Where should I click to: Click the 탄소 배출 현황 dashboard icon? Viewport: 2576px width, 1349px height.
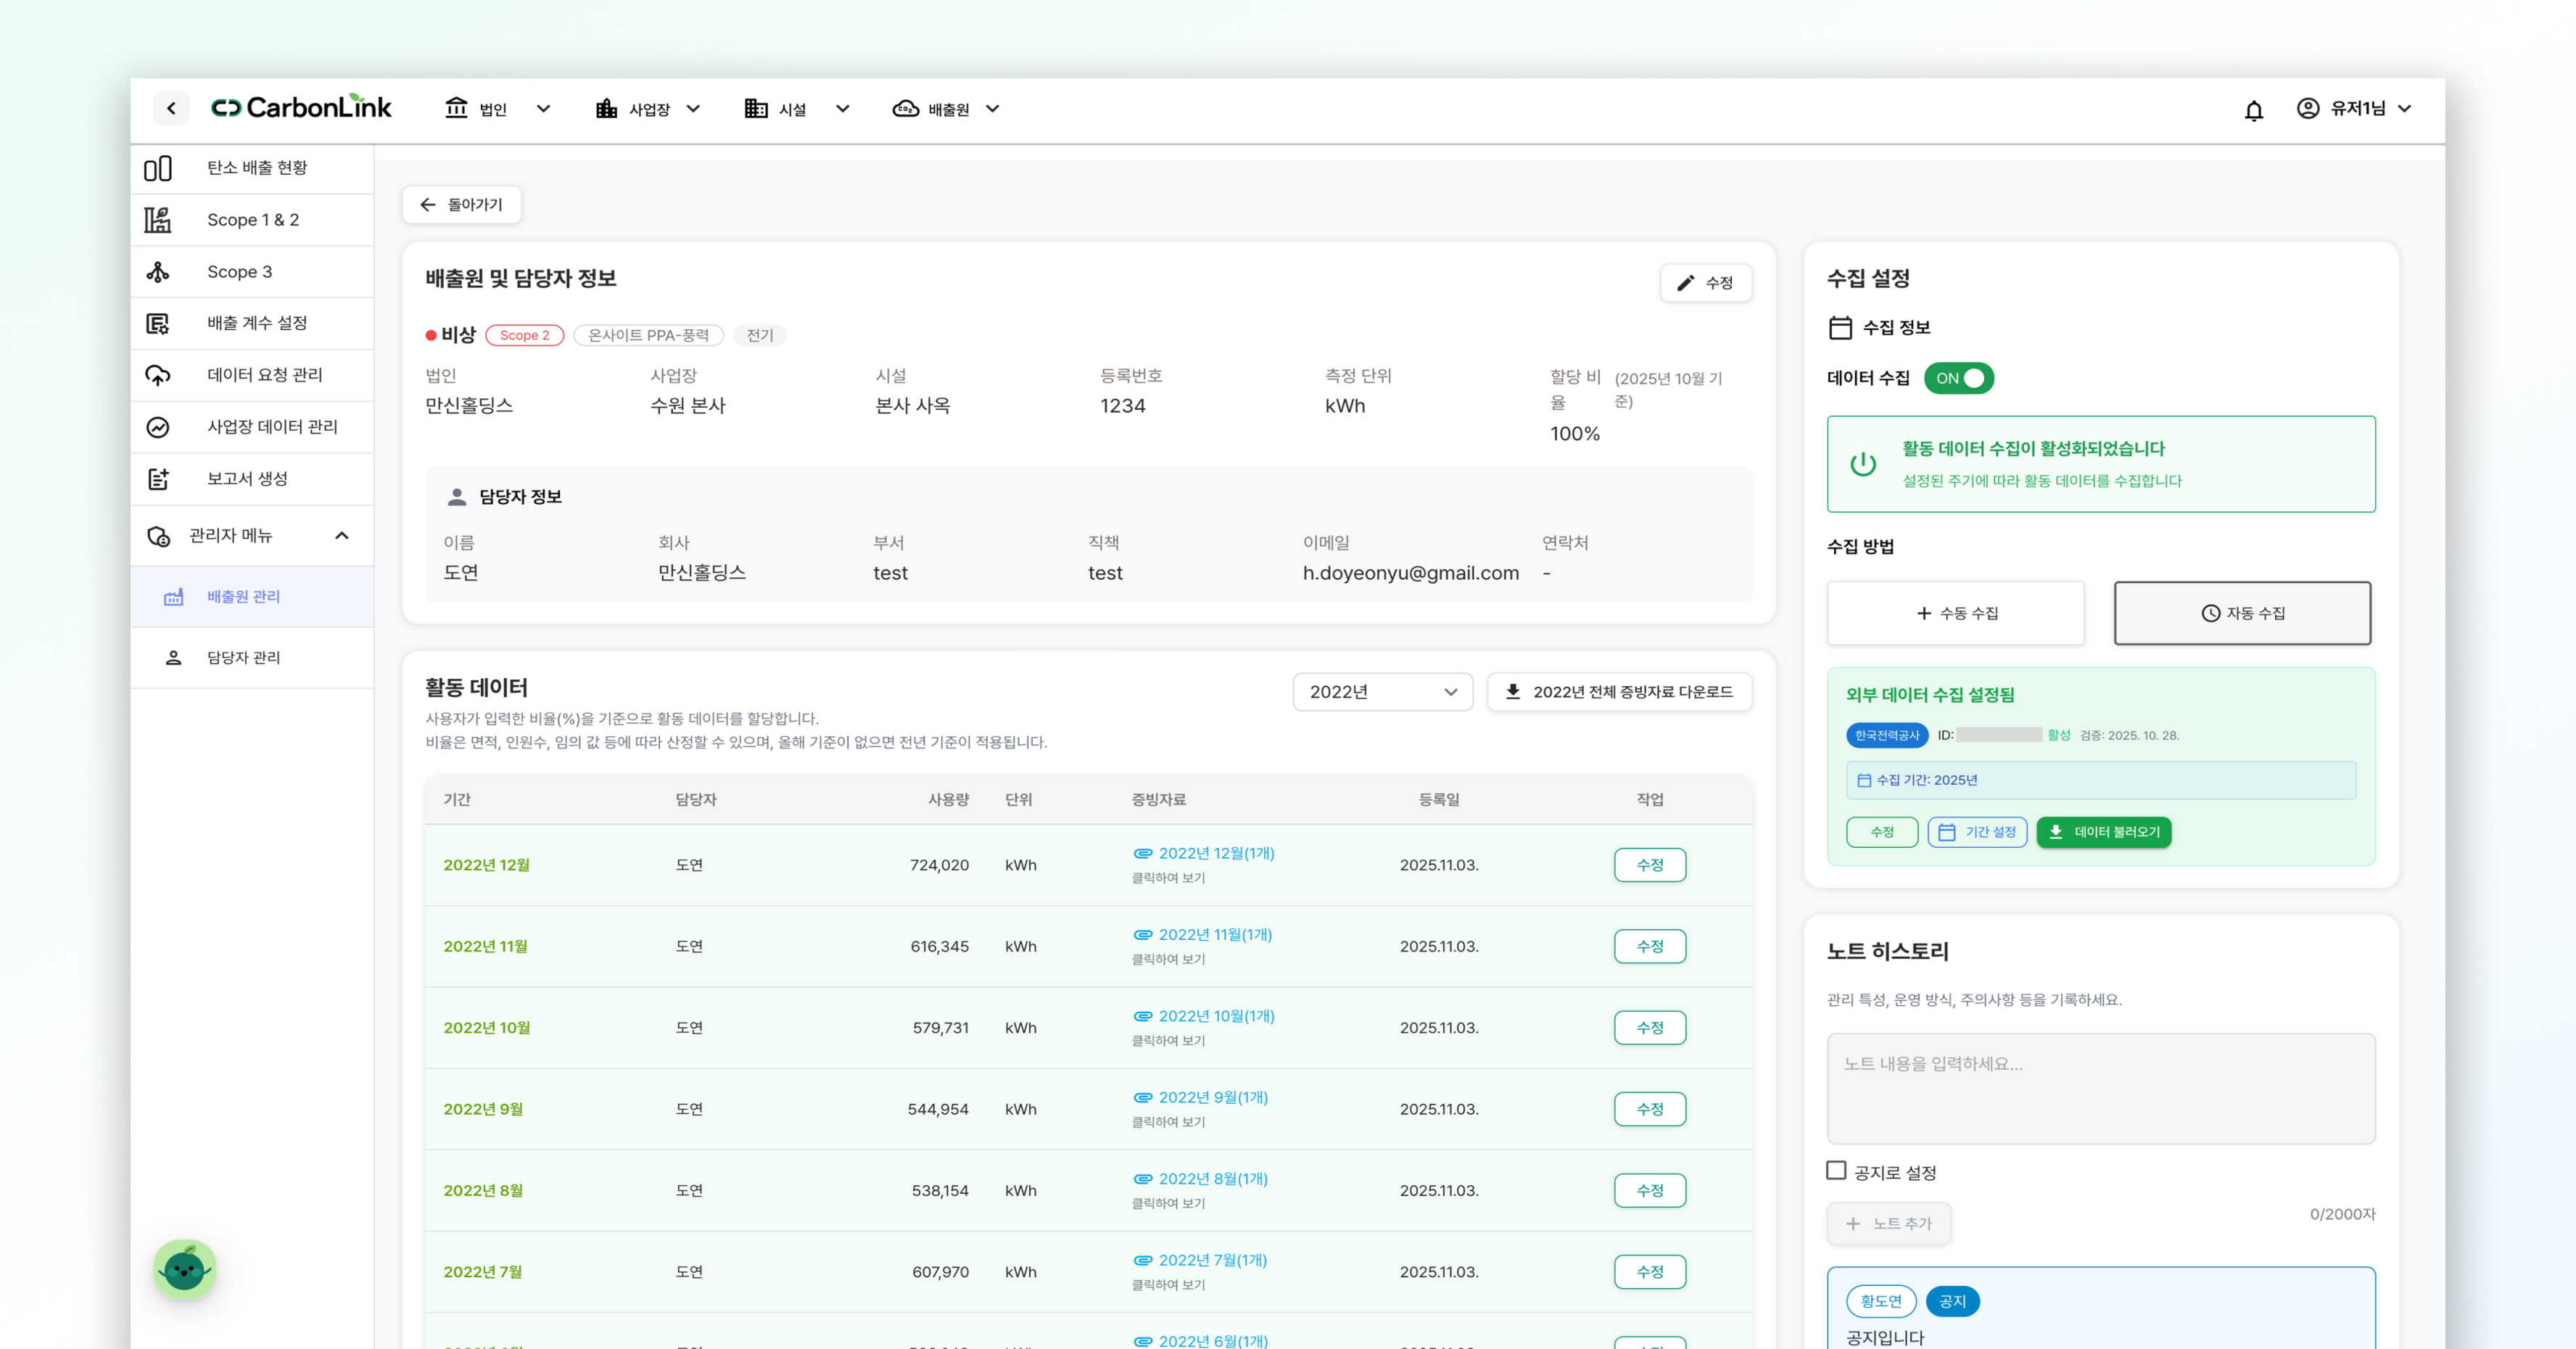158,168
